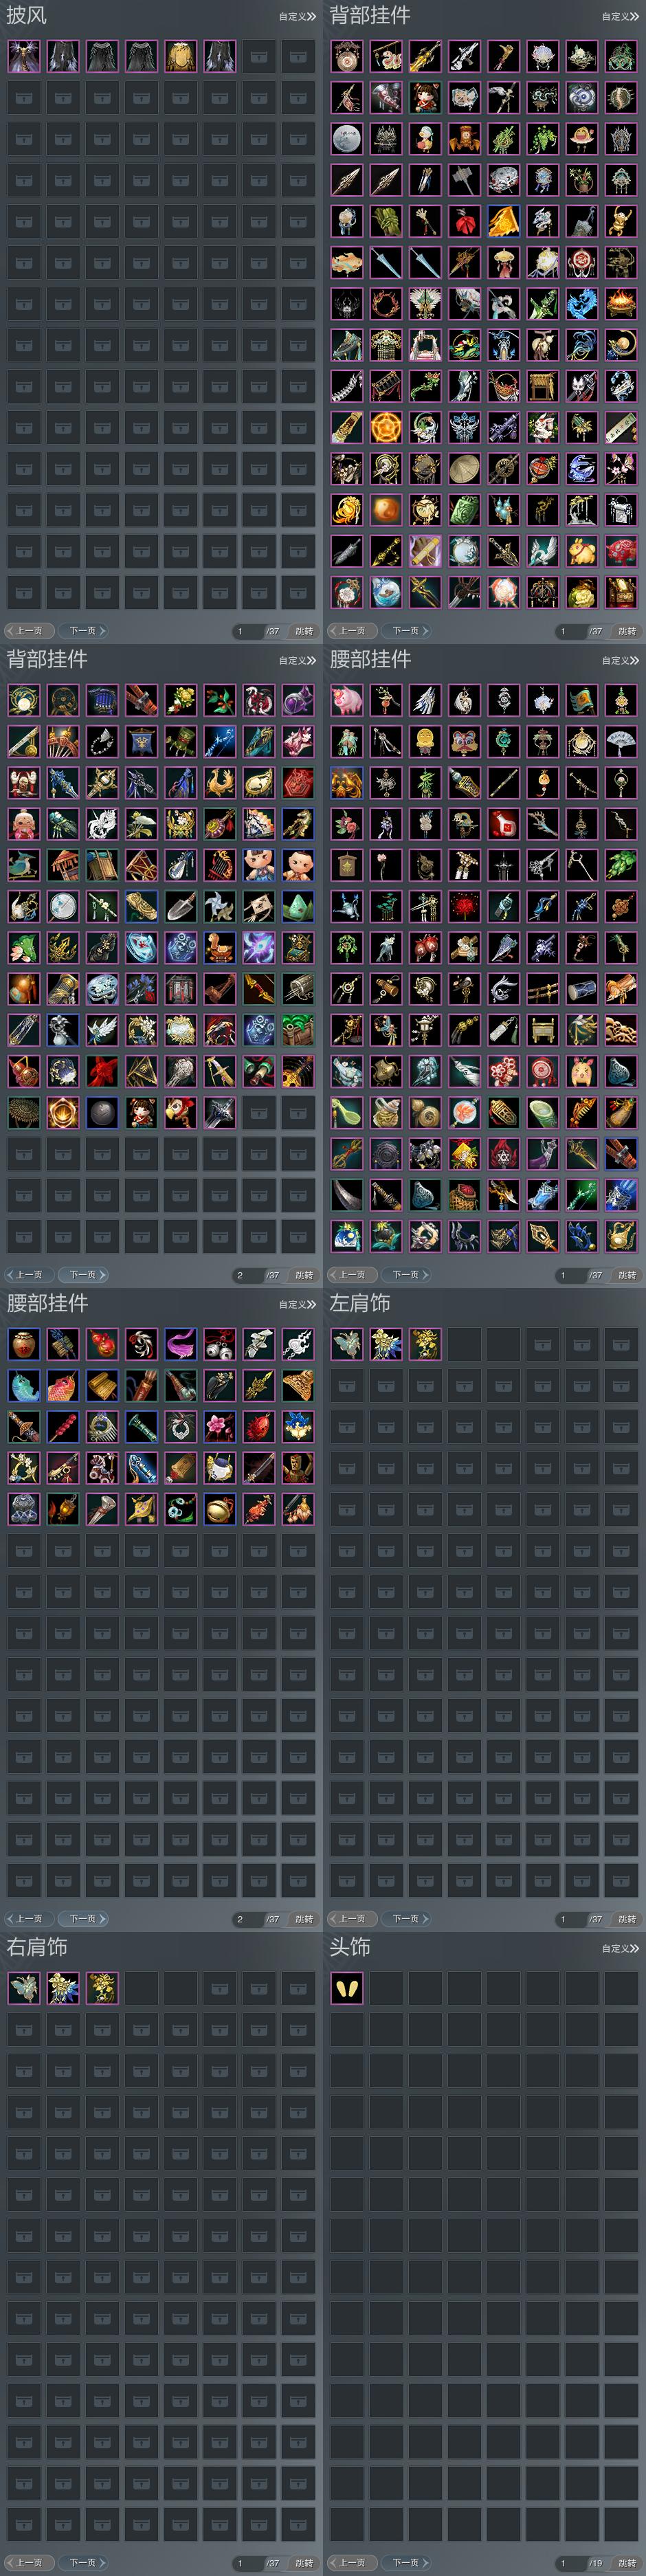The image size is (646, 2576).
Task: Select the yellow triangular pennant icon
Action: pyautogui.click(x=503, y=221)
